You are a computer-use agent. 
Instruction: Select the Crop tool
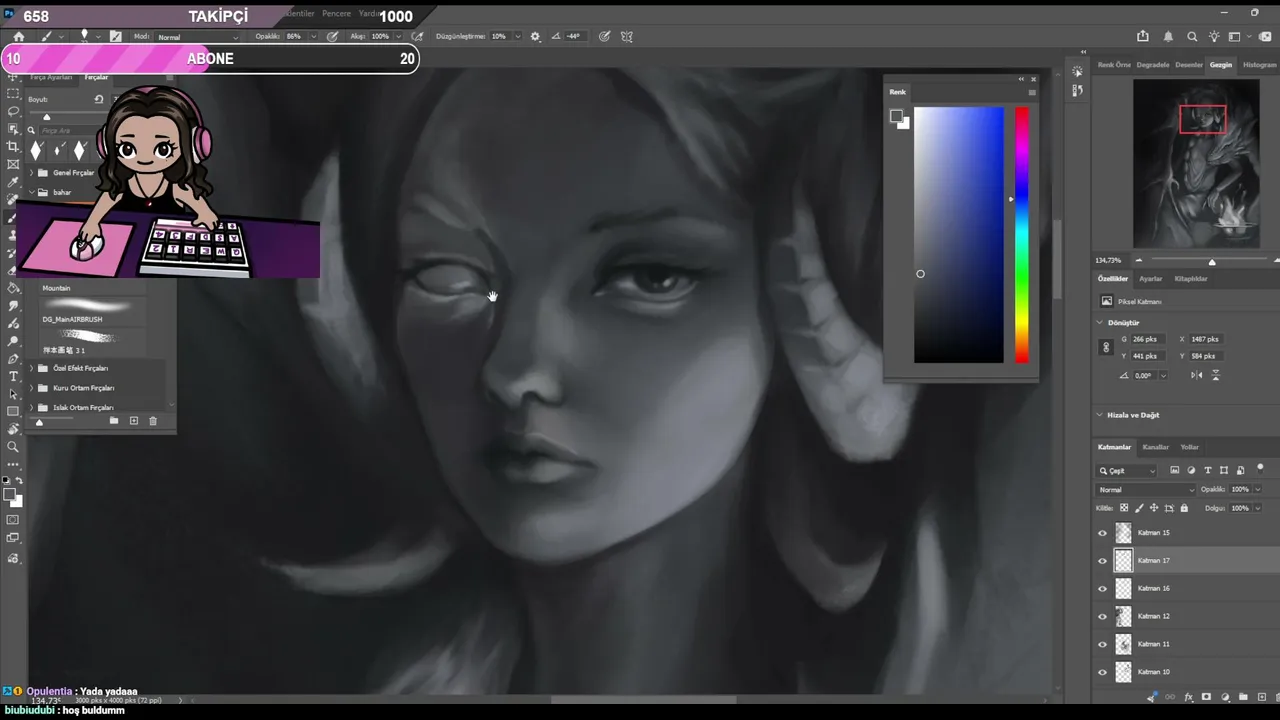(x=13, y=146)
